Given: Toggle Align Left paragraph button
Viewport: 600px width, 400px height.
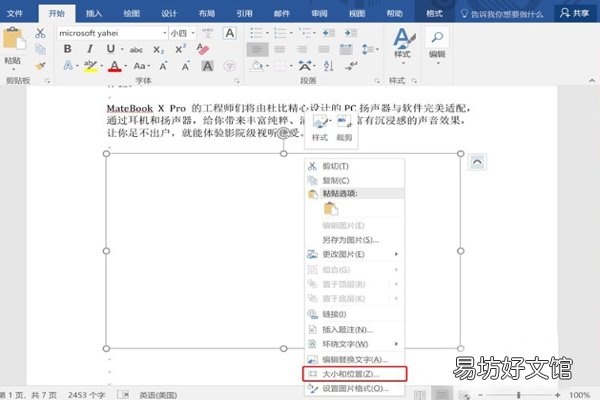Looking at the screenshot, I should [257, 49].
